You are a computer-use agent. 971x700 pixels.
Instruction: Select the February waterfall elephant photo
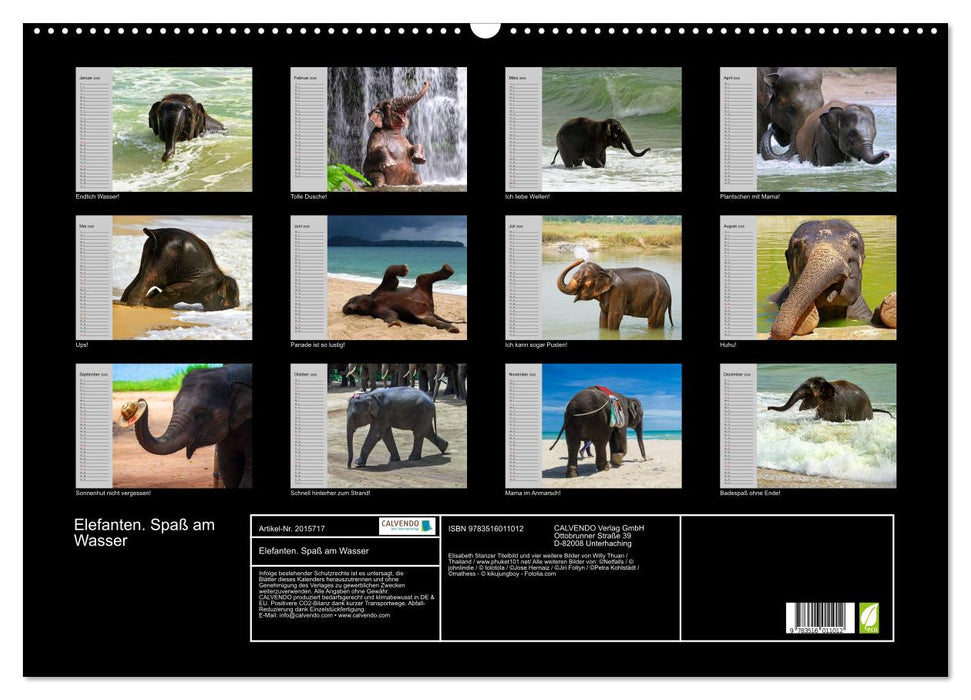coord(397,129)
